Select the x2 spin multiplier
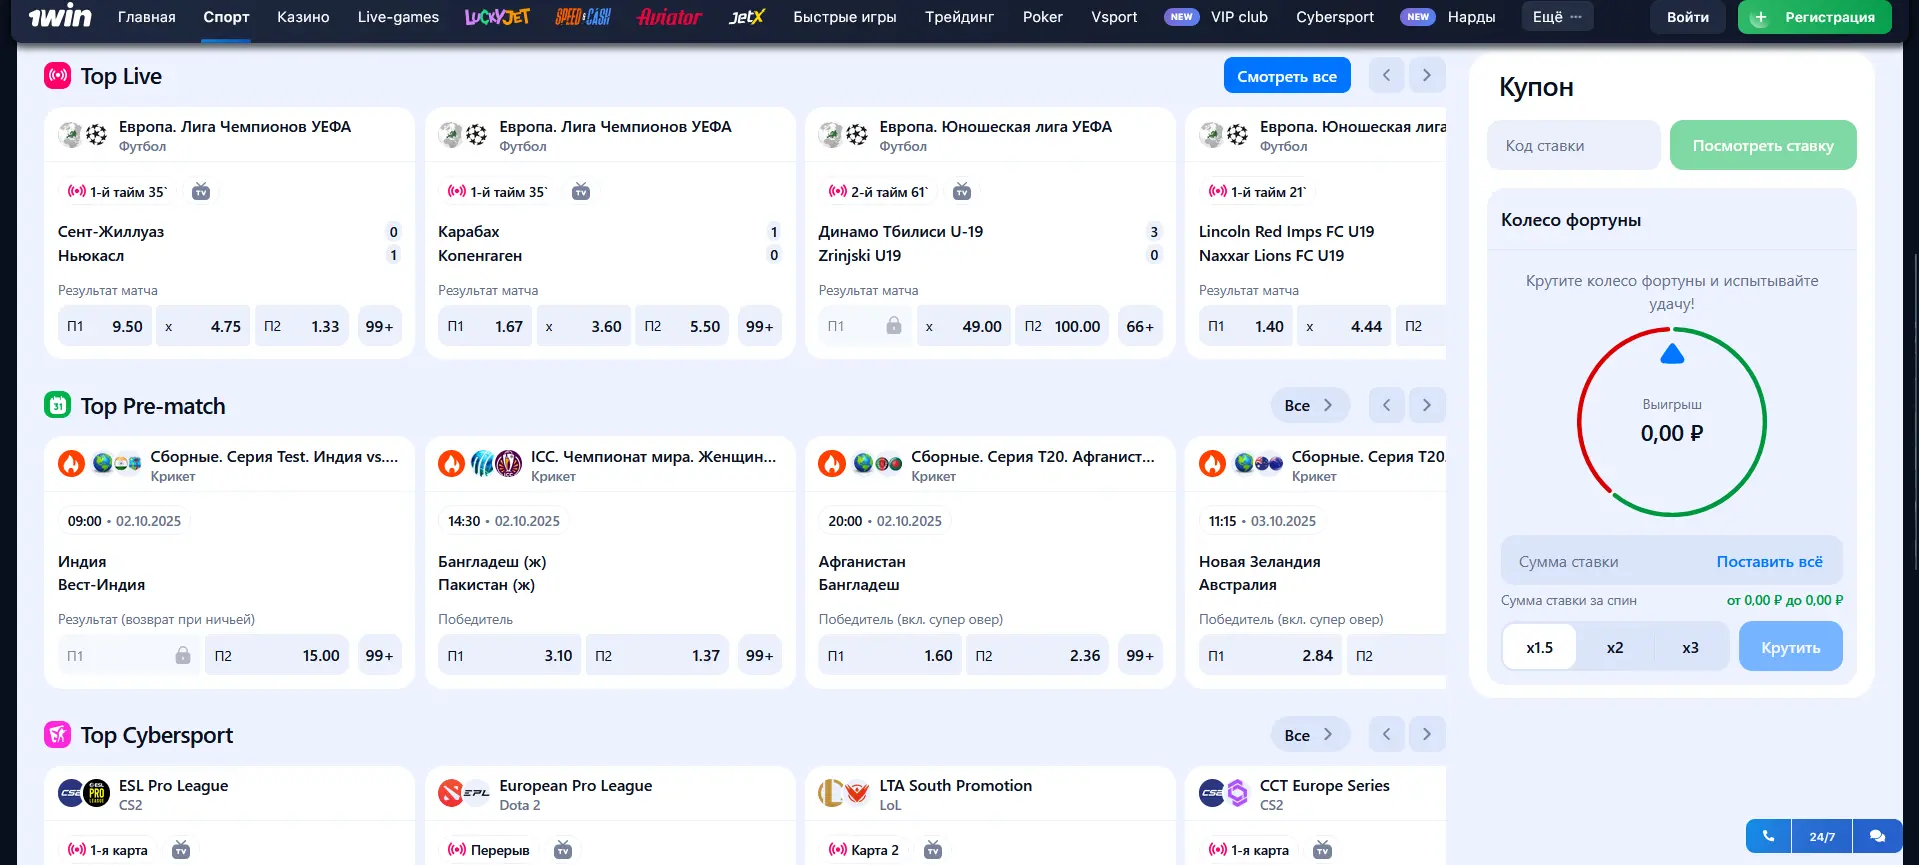The height and width of the screenshot is (865, 1919). (1614, 647)
